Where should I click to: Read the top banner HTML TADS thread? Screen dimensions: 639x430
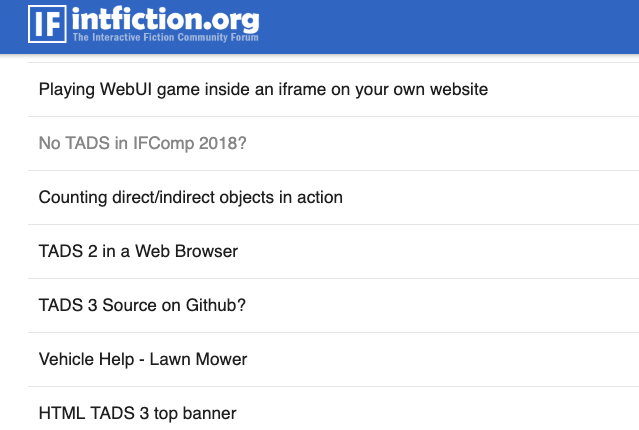[137, 412]
